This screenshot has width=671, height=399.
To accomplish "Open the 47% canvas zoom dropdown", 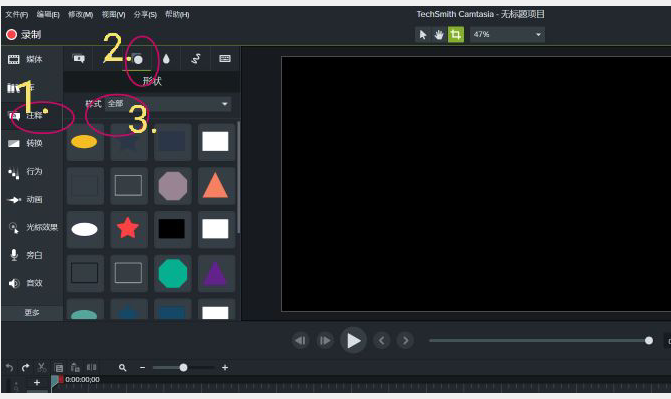I will 507,34.
